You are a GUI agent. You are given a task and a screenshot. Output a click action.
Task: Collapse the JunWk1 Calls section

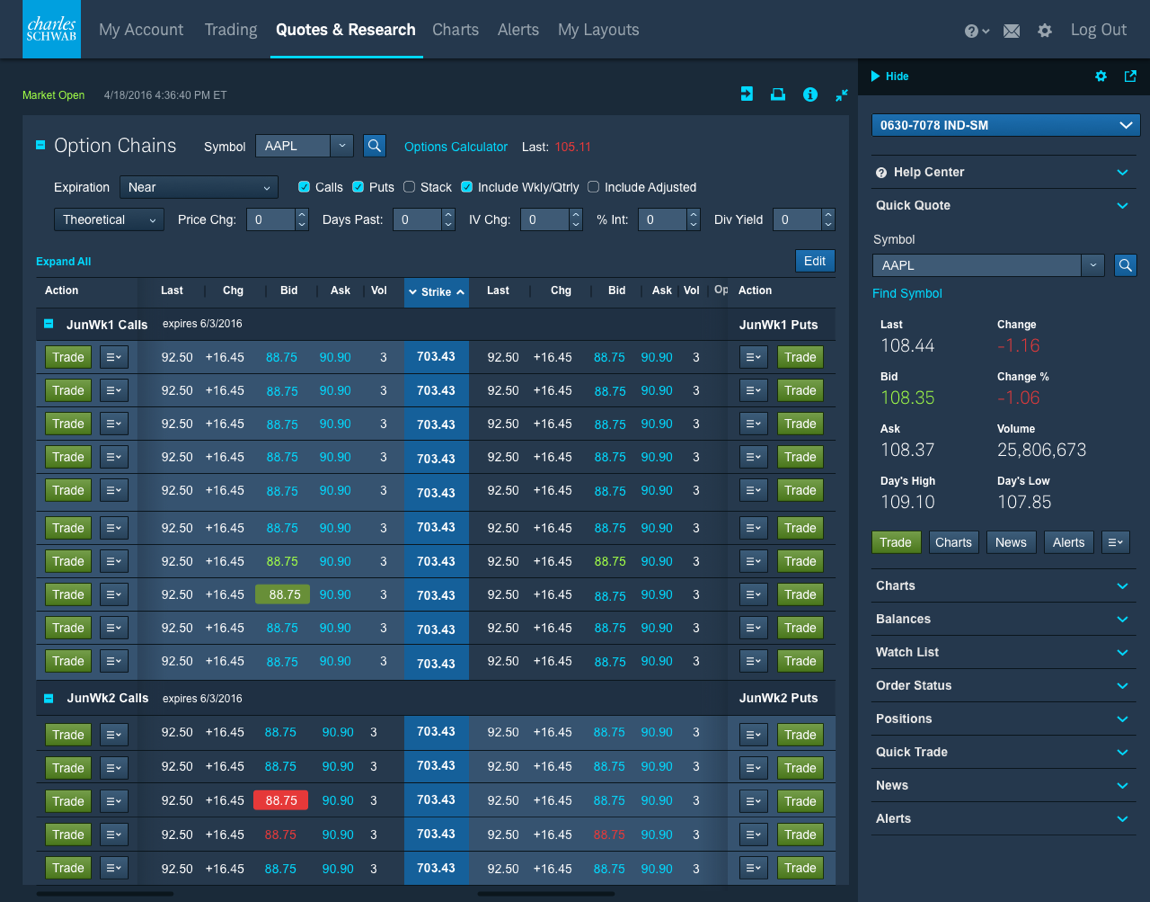(x=48, y=323)
